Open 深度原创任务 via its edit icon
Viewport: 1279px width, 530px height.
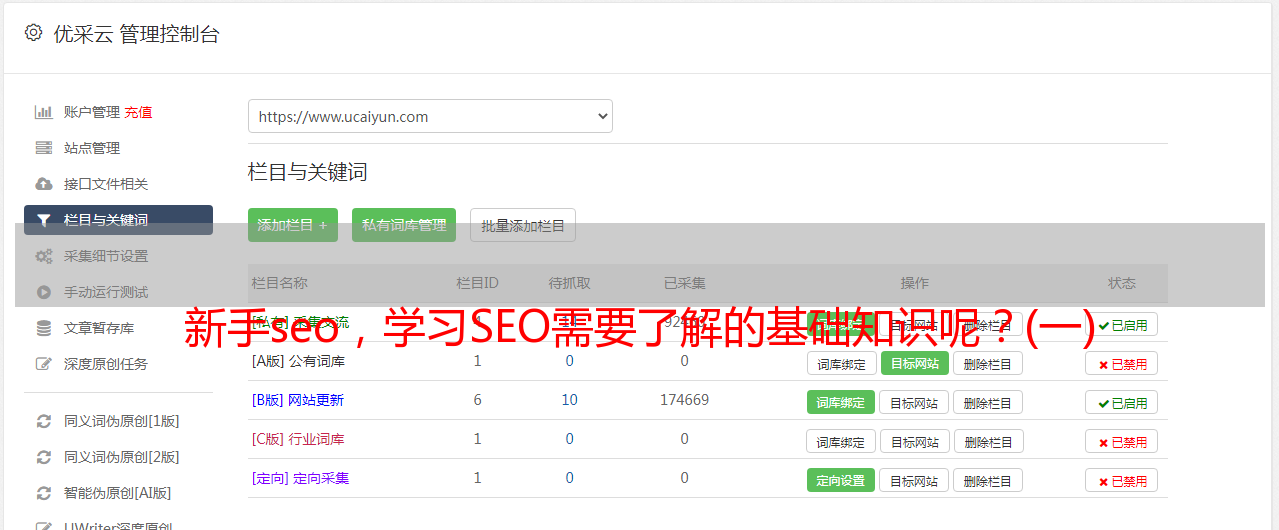click(x=43, y=364)
